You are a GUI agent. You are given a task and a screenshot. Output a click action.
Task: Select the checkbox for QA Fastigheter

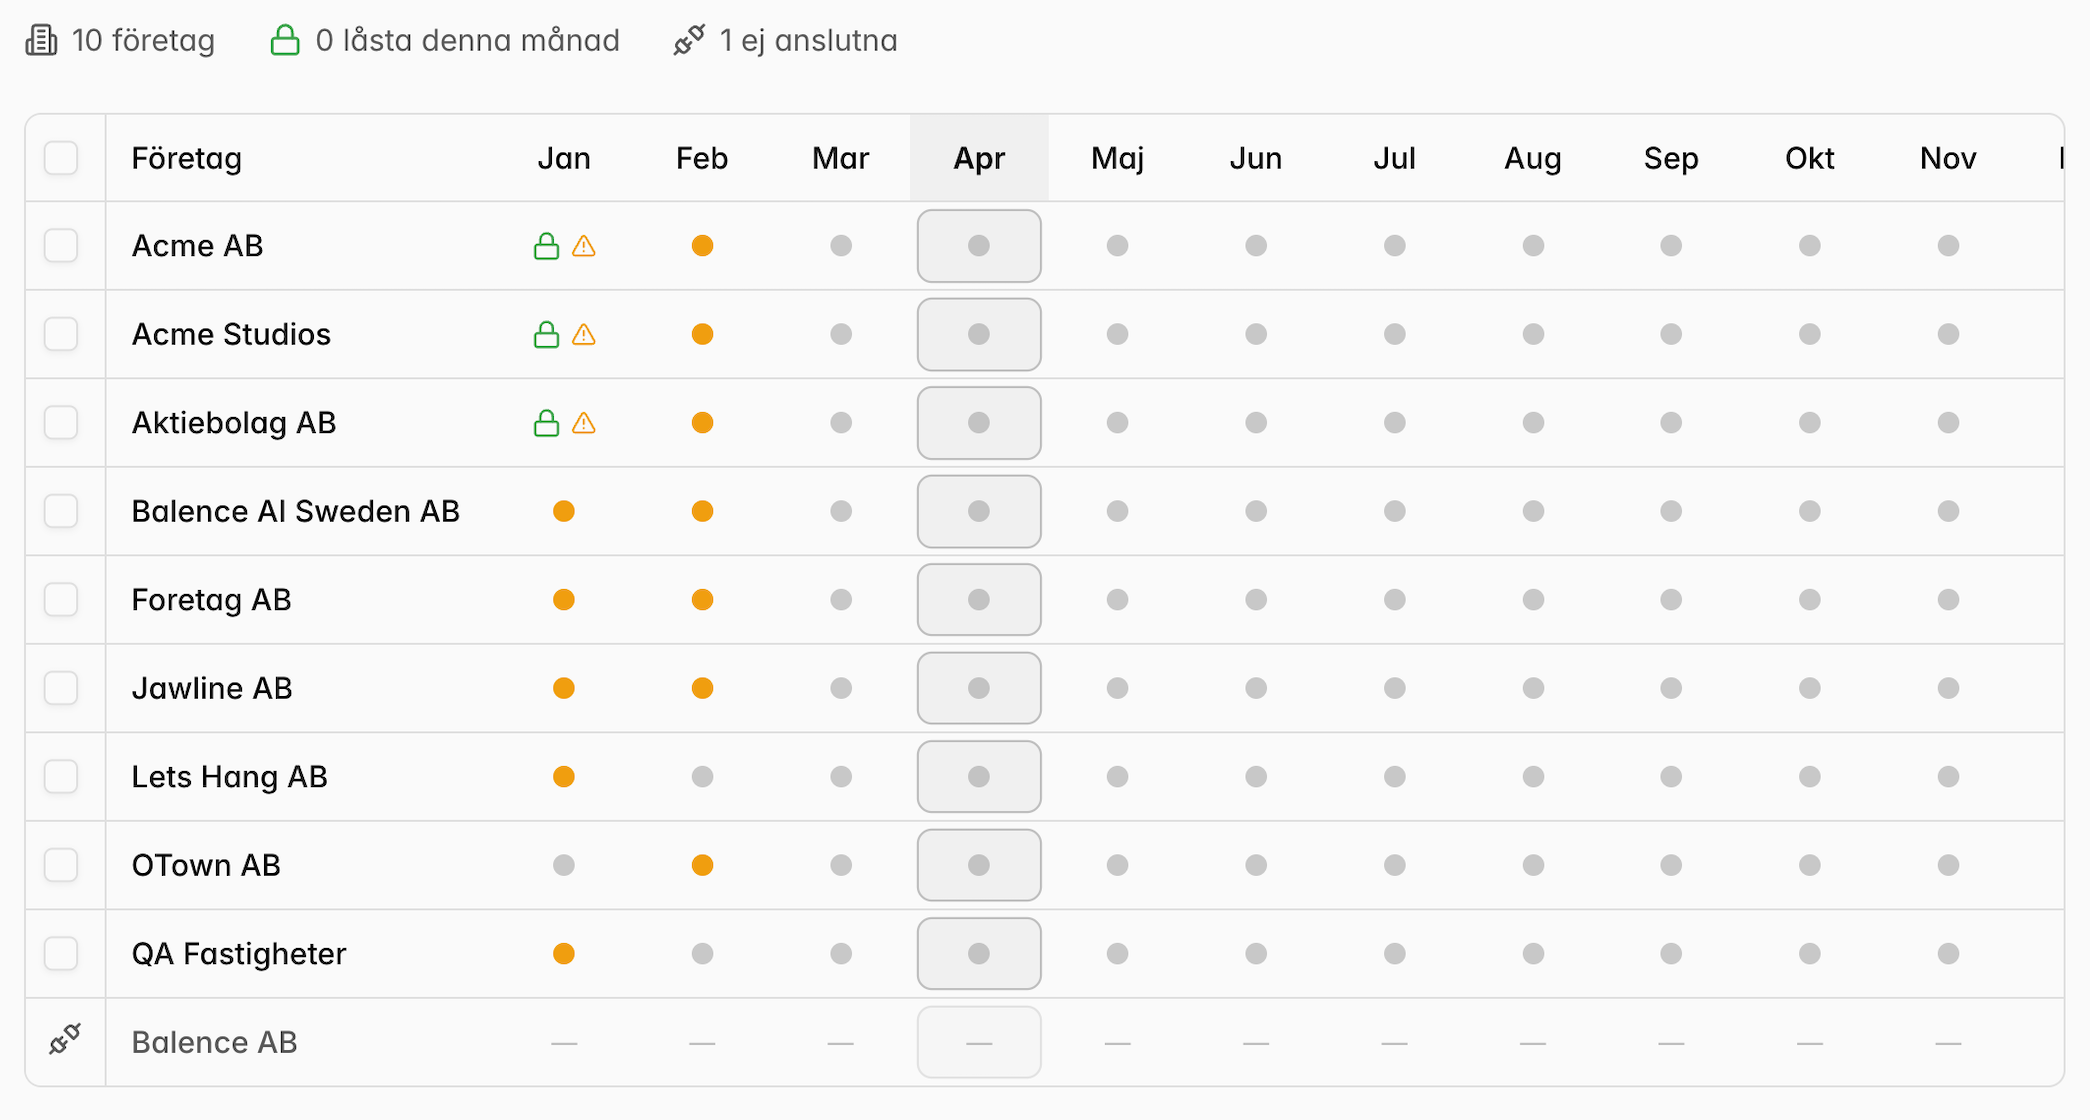coord(61,953)
